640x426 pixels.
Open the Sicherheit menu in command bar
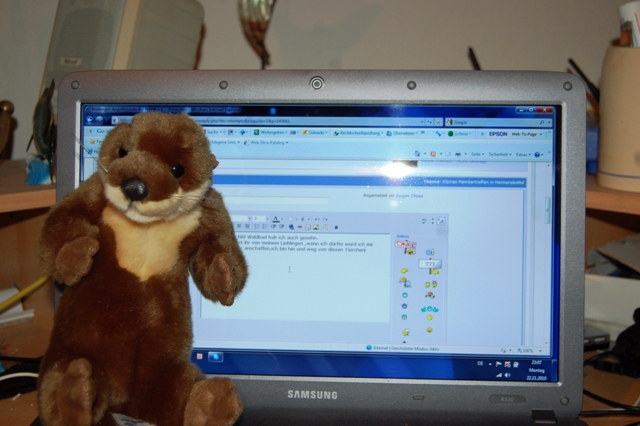click(498, 154)
